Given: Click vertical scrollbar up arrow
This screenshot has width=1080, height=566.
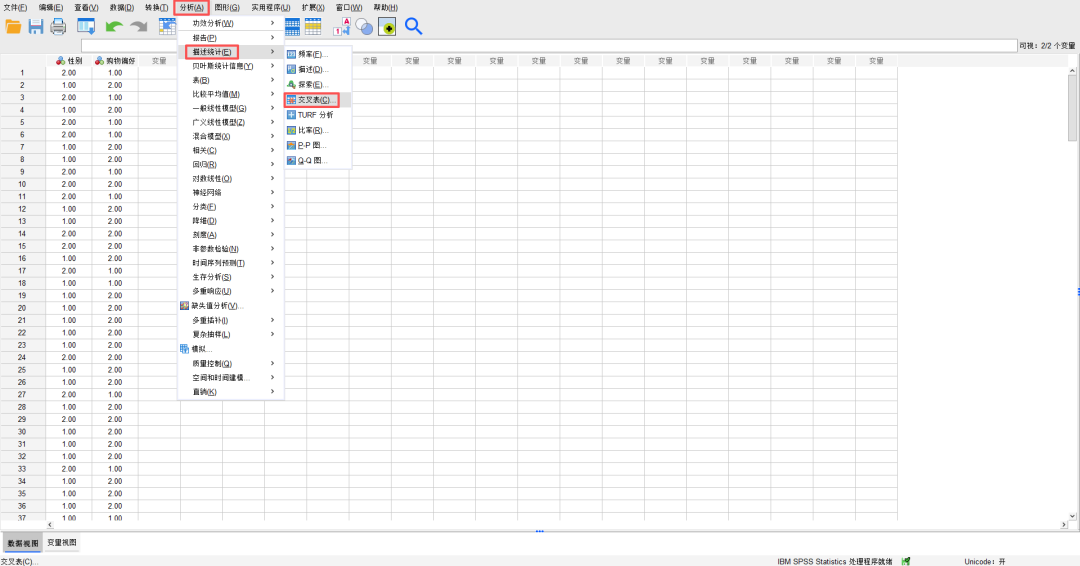Looking at the screenshot, I should coord(1072,70).
